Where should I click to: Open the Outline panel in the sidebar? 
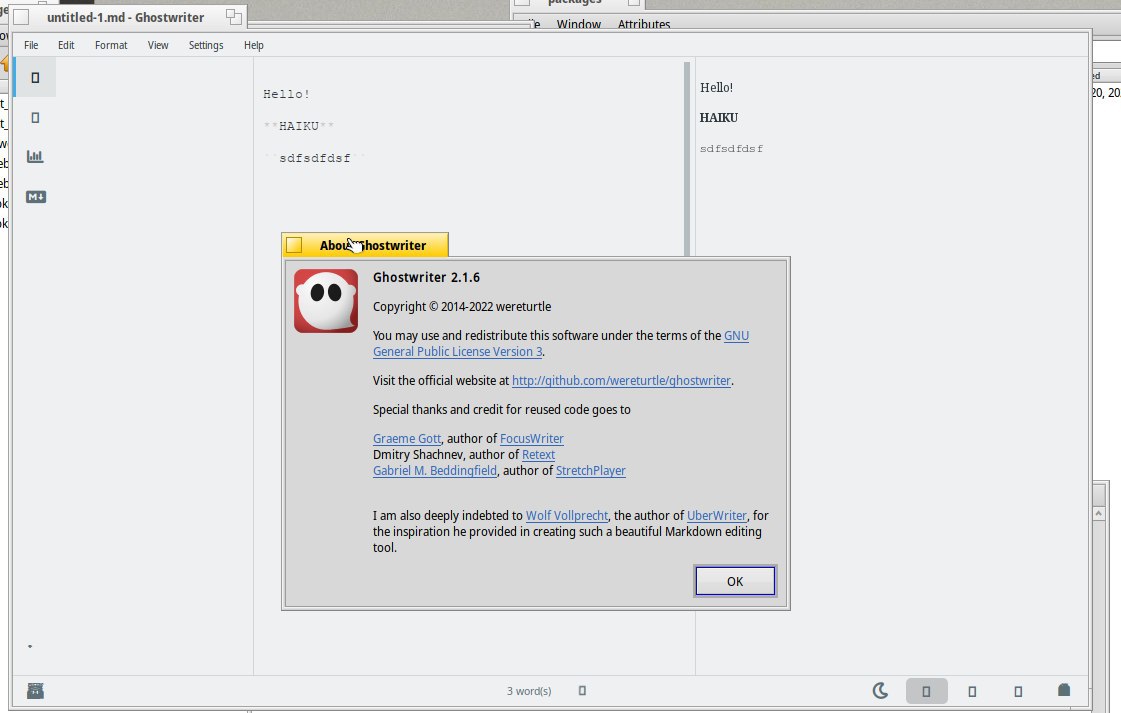[35, 77]
